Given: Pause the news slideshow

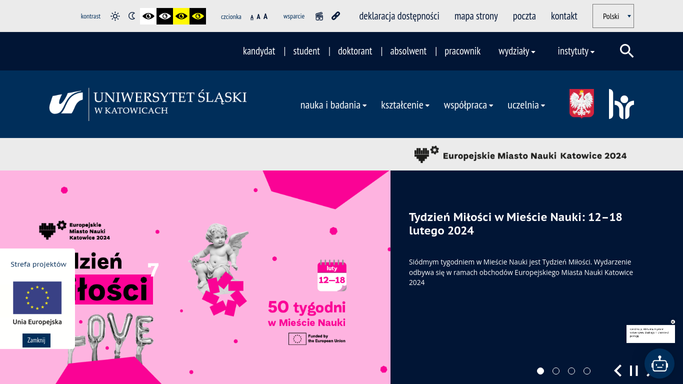Looking at the screenshot, I should point(634,371).
